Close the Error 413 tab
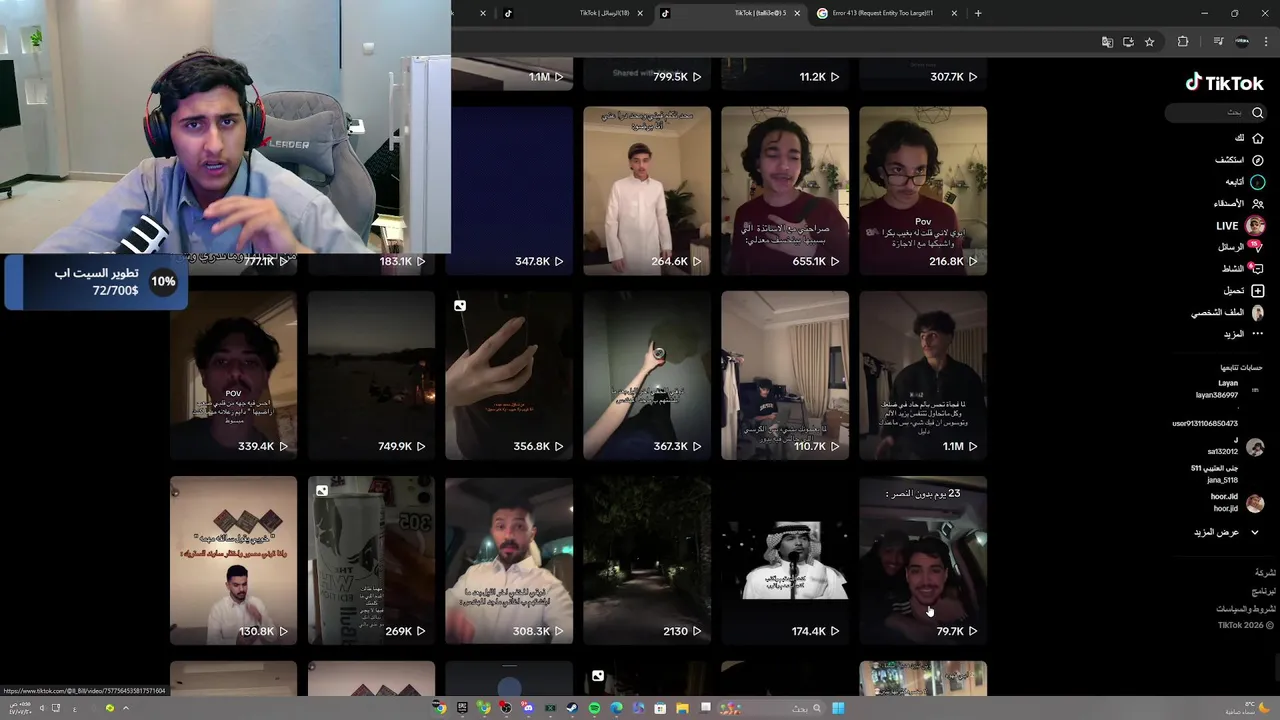This screenshot has height=720, width=1280. click(954, 13)
